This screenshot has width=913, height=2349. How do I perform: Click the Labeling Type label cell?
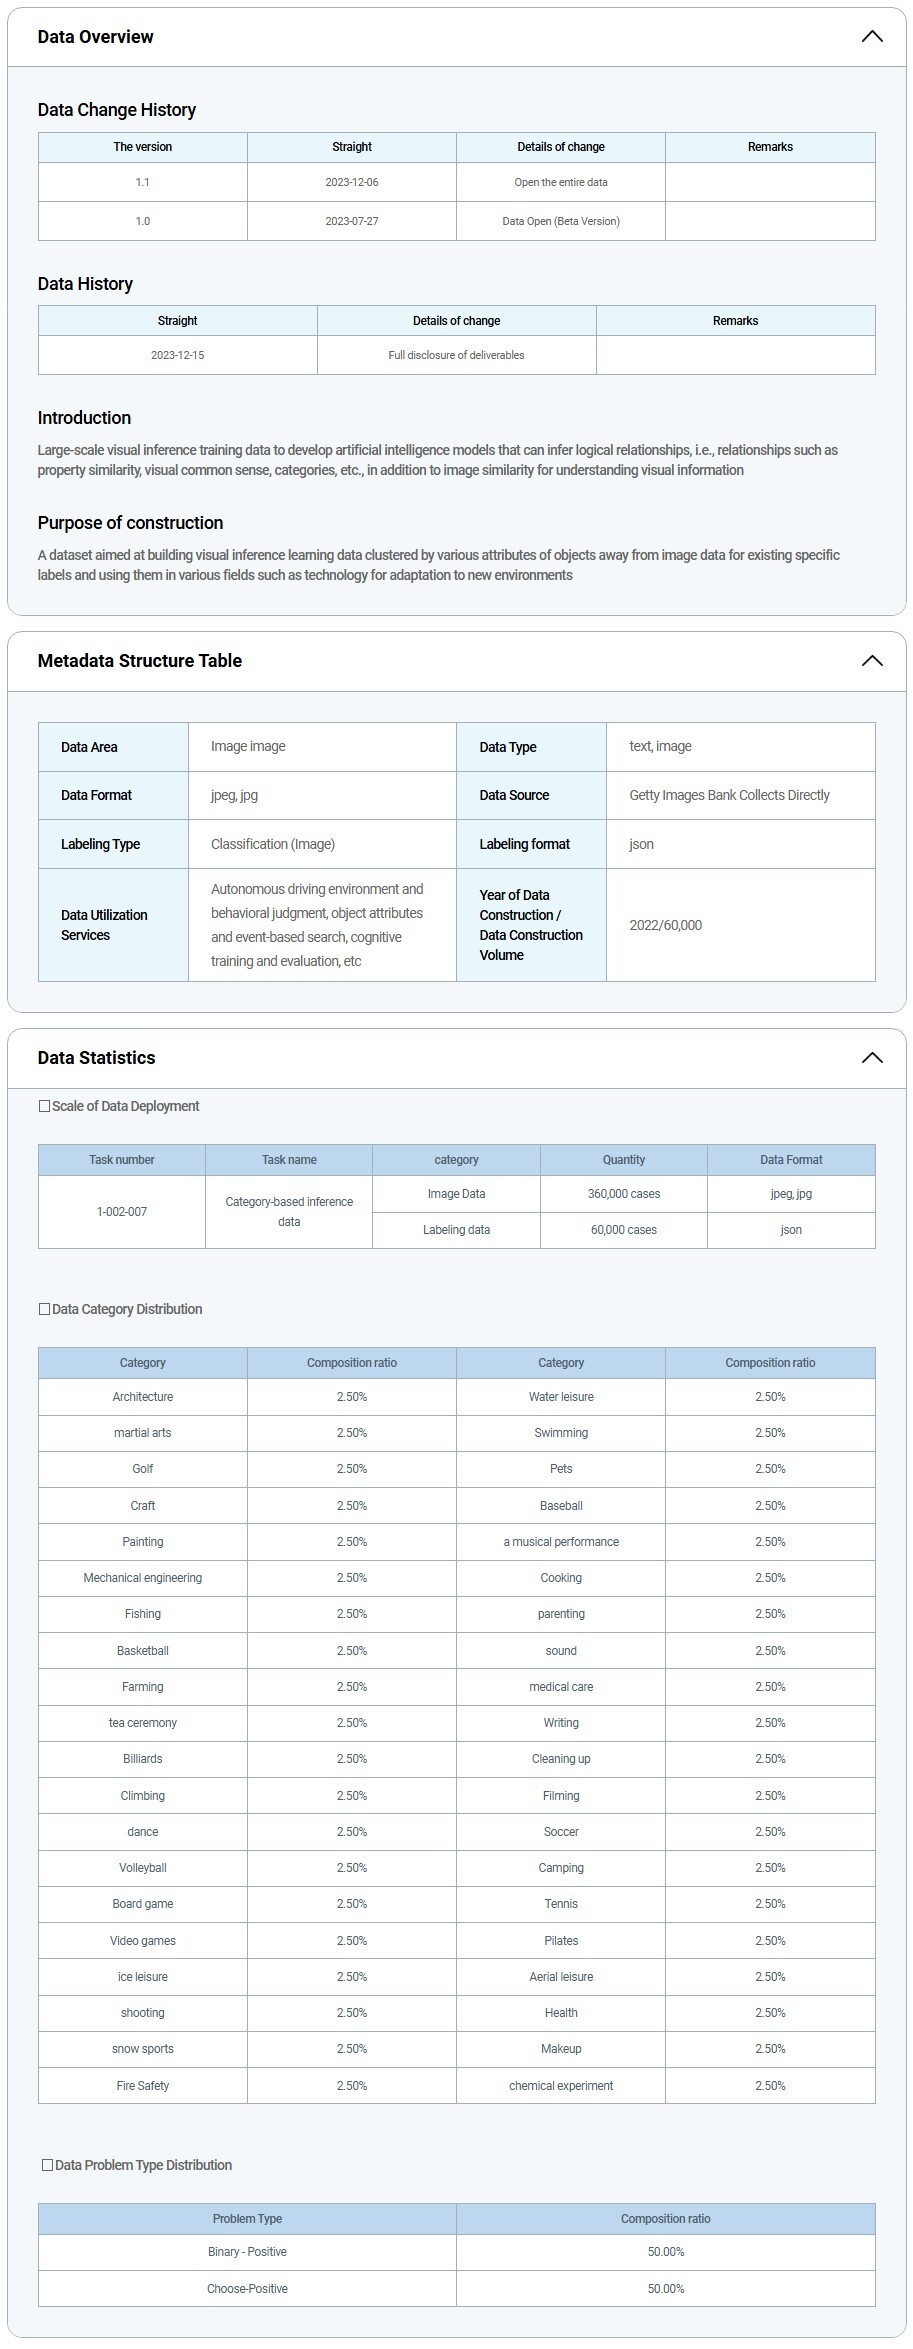[100, 844]
